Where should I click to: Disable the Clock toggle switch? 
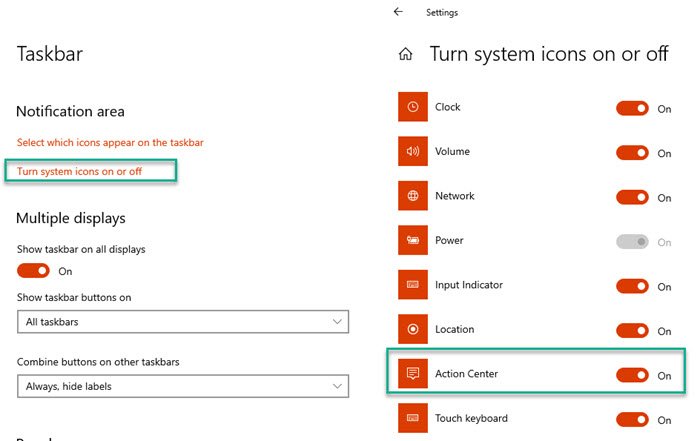pyautogui.click(x=632, y=109)
